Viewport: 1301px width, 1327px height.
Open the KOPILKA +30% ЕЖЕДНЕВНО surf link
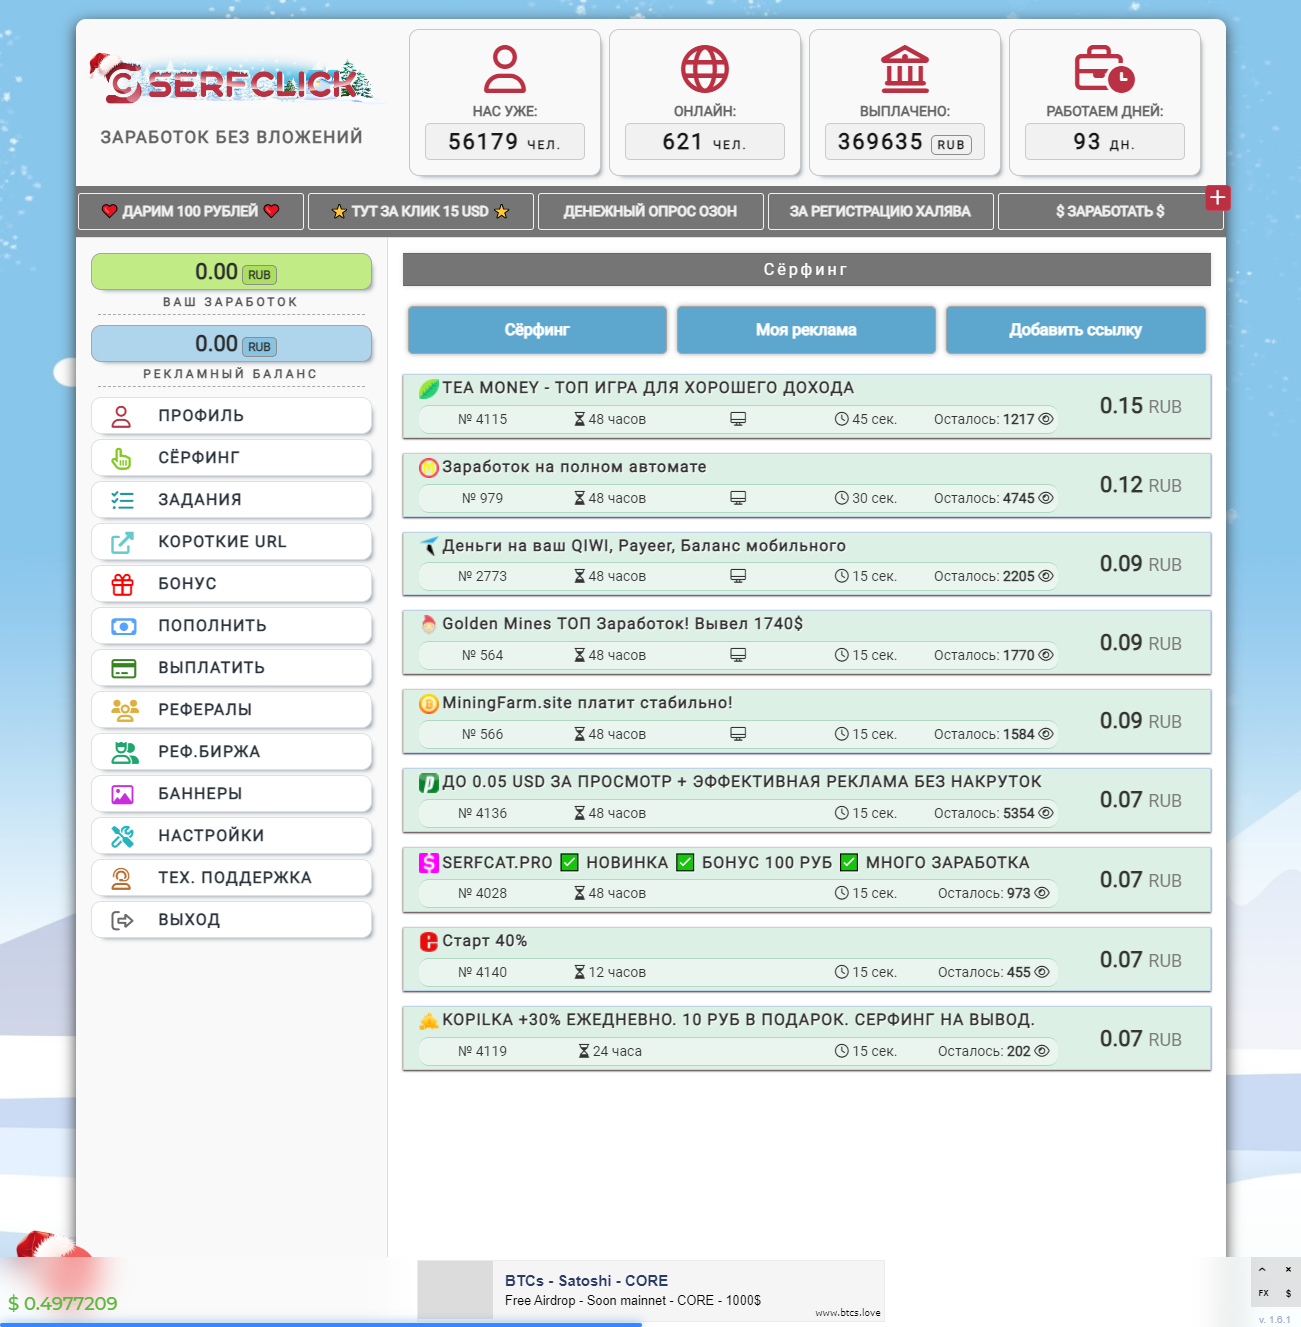(738, 1020)
